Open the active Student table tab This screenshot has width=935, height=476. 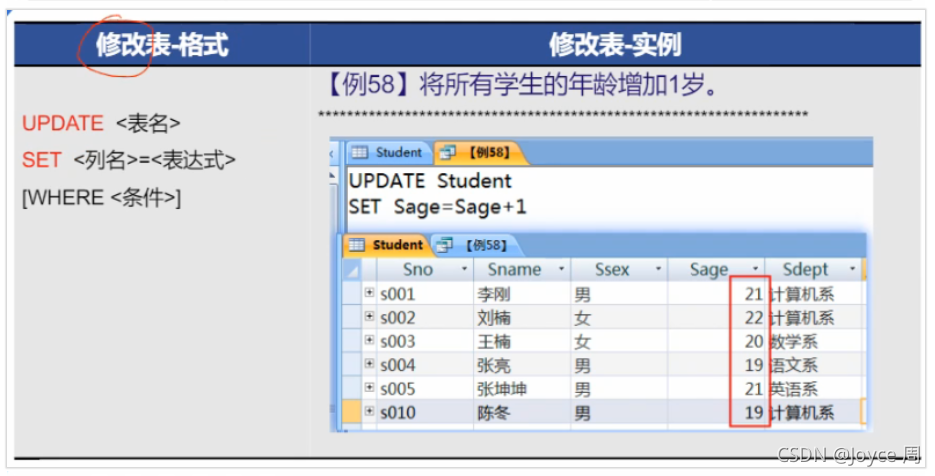coord(386,245)
